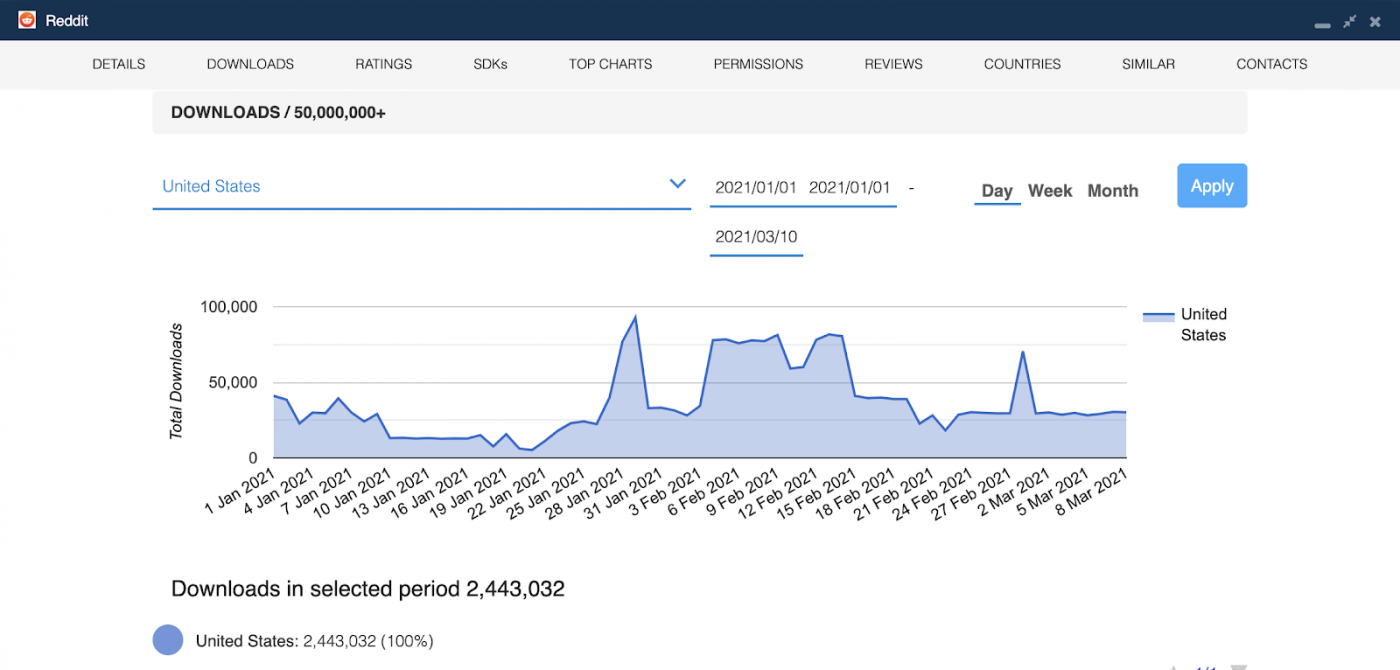Click the Reddit app icon
1400x670 pixels.
coord(26,19)
